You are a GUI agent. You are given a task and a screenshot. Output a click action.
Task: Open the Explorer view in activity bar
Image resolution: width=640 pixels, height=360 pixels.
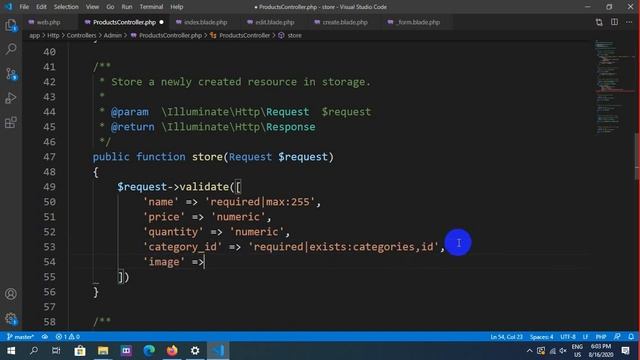(x=11, y=25)
